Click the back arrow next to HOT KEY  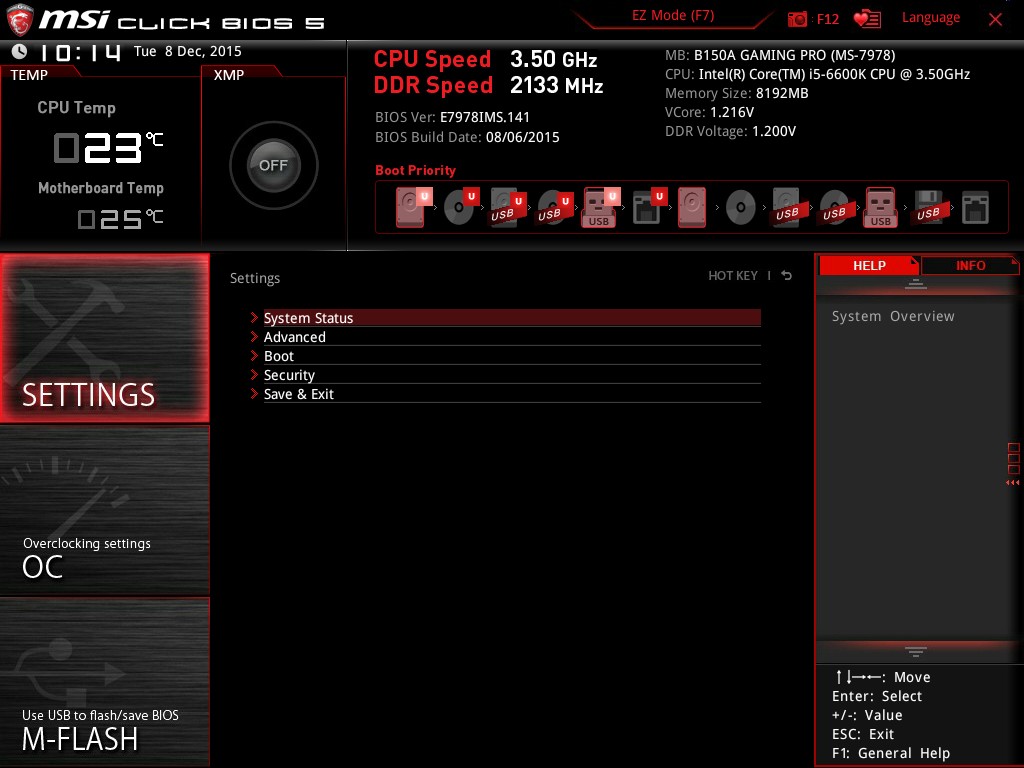787,276
